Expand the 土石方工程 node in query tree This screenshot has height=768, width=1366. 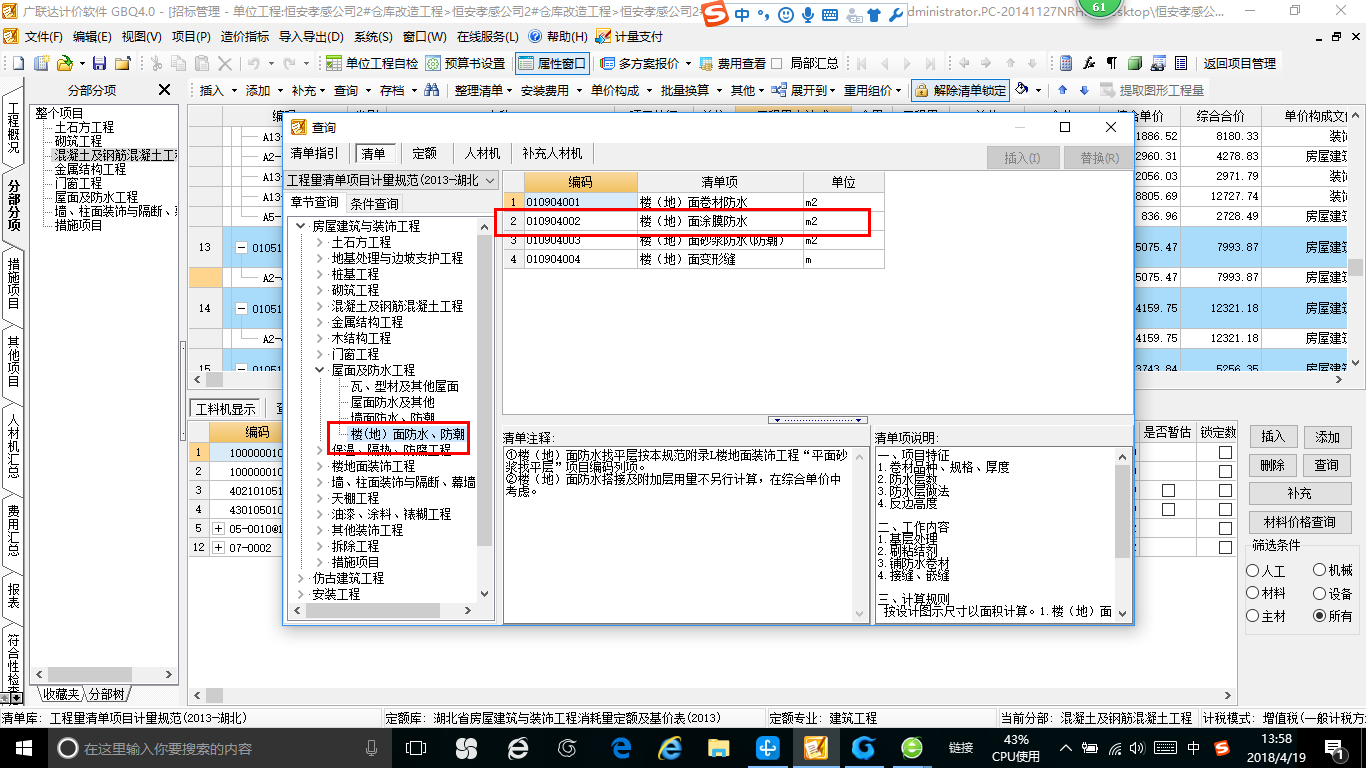319,242
